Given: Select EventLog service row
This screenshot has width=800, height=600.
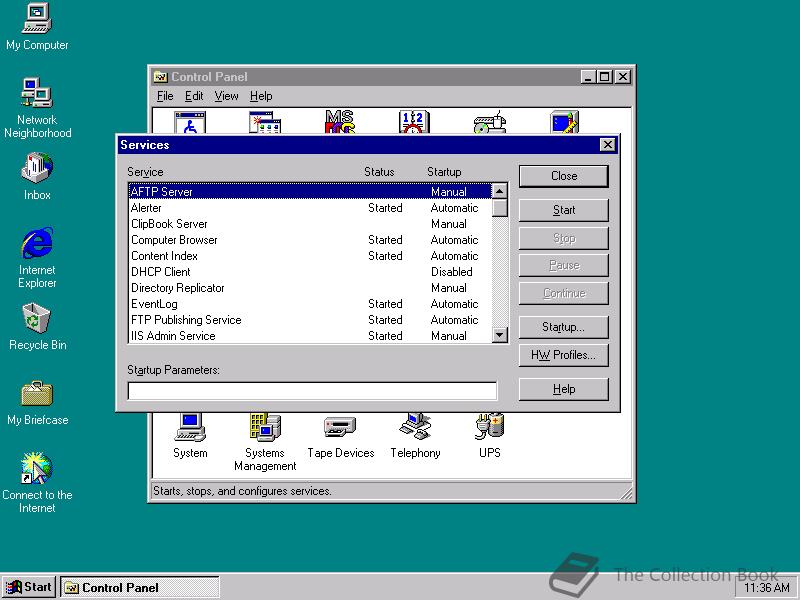Looking at the screenshot, I should [x=310, y=304].
